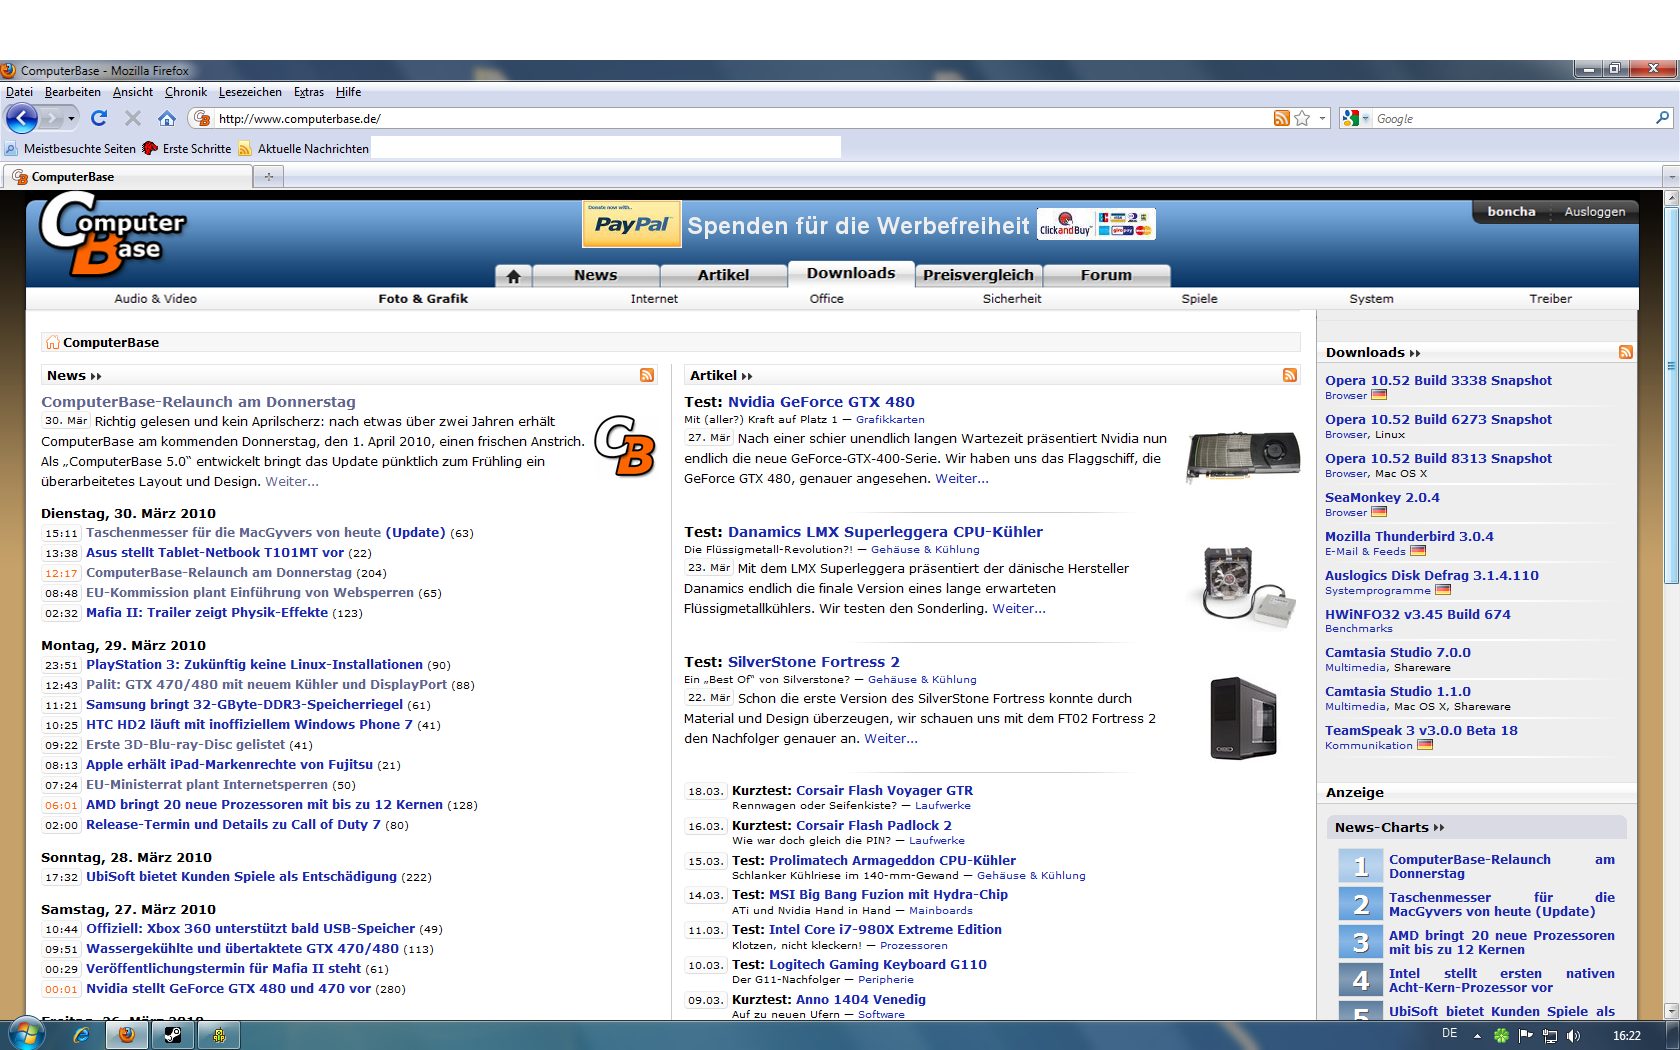Click the volume speaker tray icon
Image resolution: width=1680 pixels, height=1050 pixels.
click(1573, 1036)
